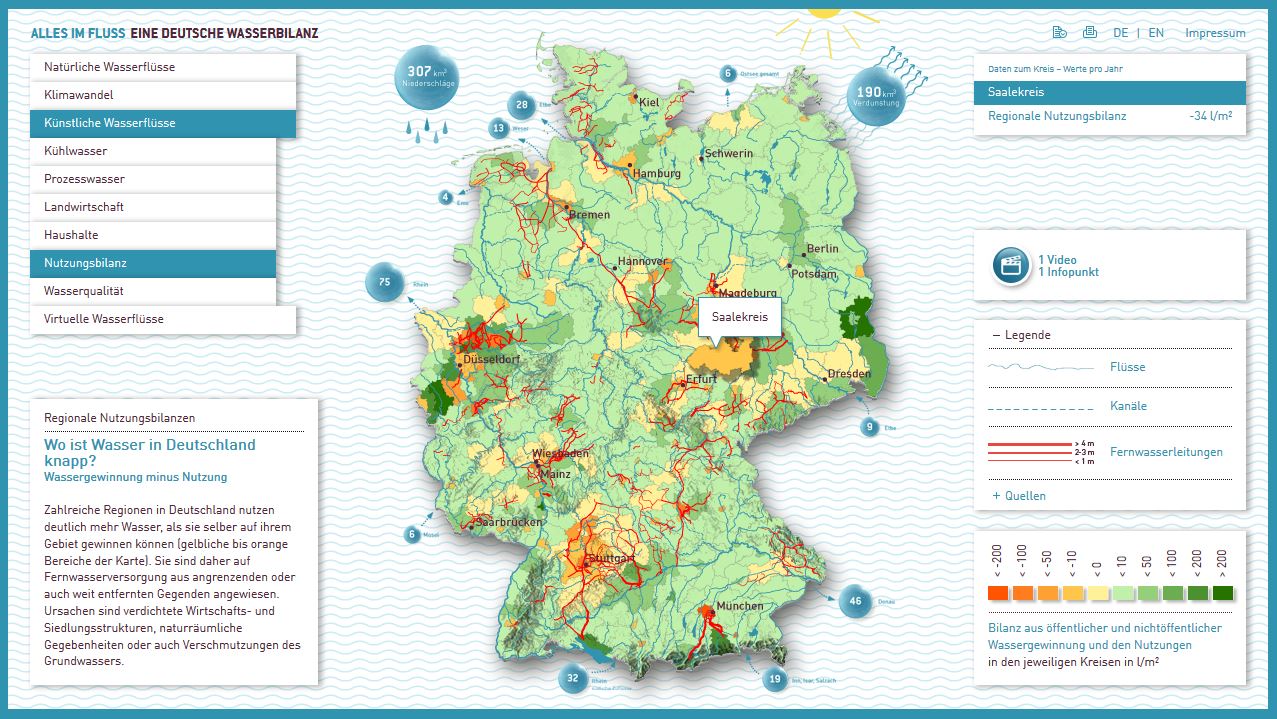Click the 307 km³ Niederschläge bubble
This screenshot has width=1277, height=719.
[428, 75]
